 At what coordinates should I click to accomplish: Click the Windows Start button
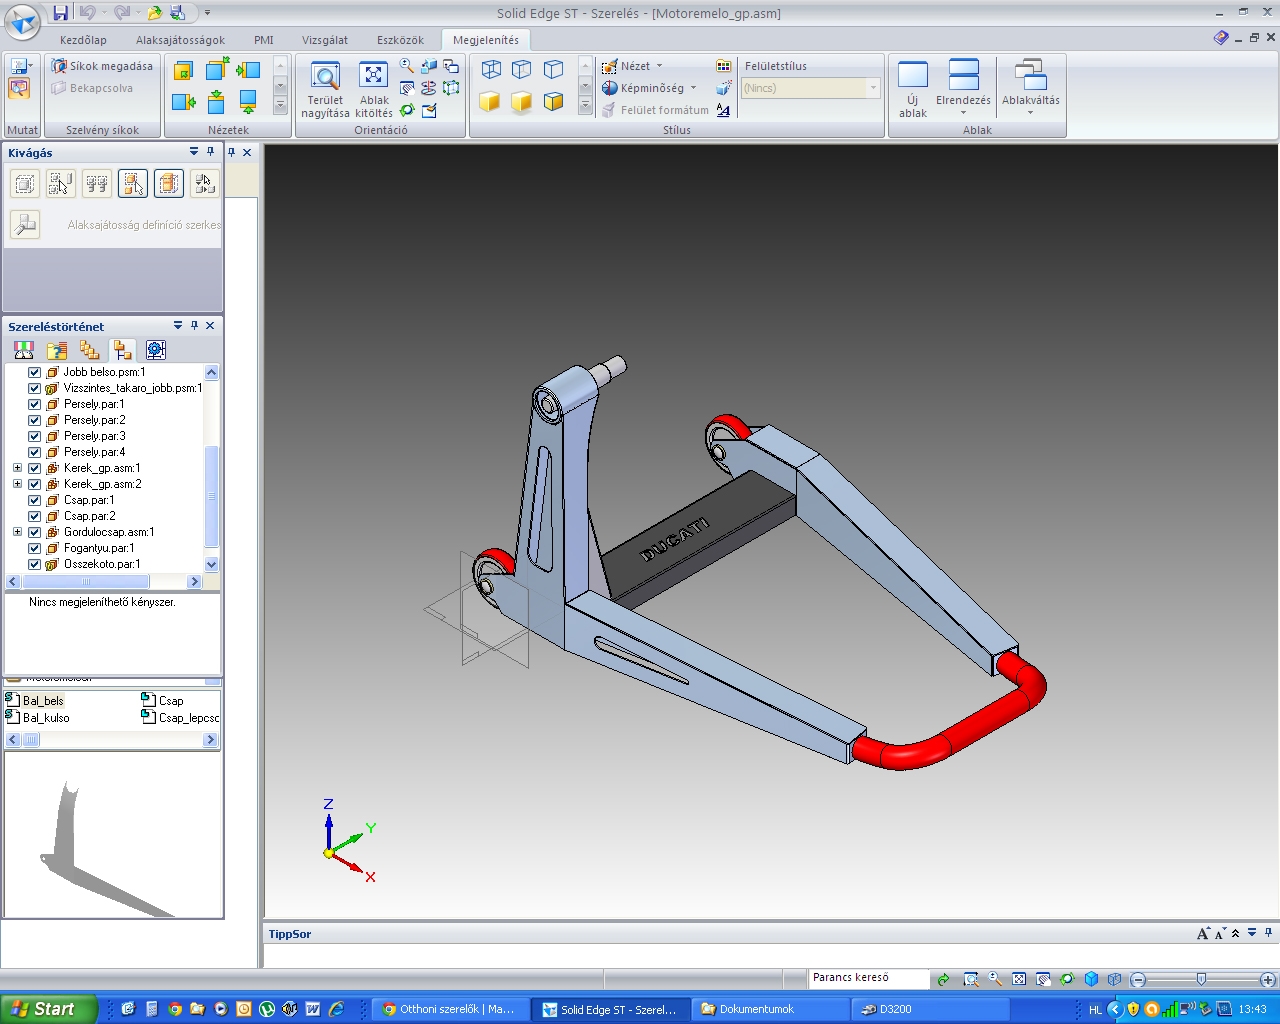48,1009
